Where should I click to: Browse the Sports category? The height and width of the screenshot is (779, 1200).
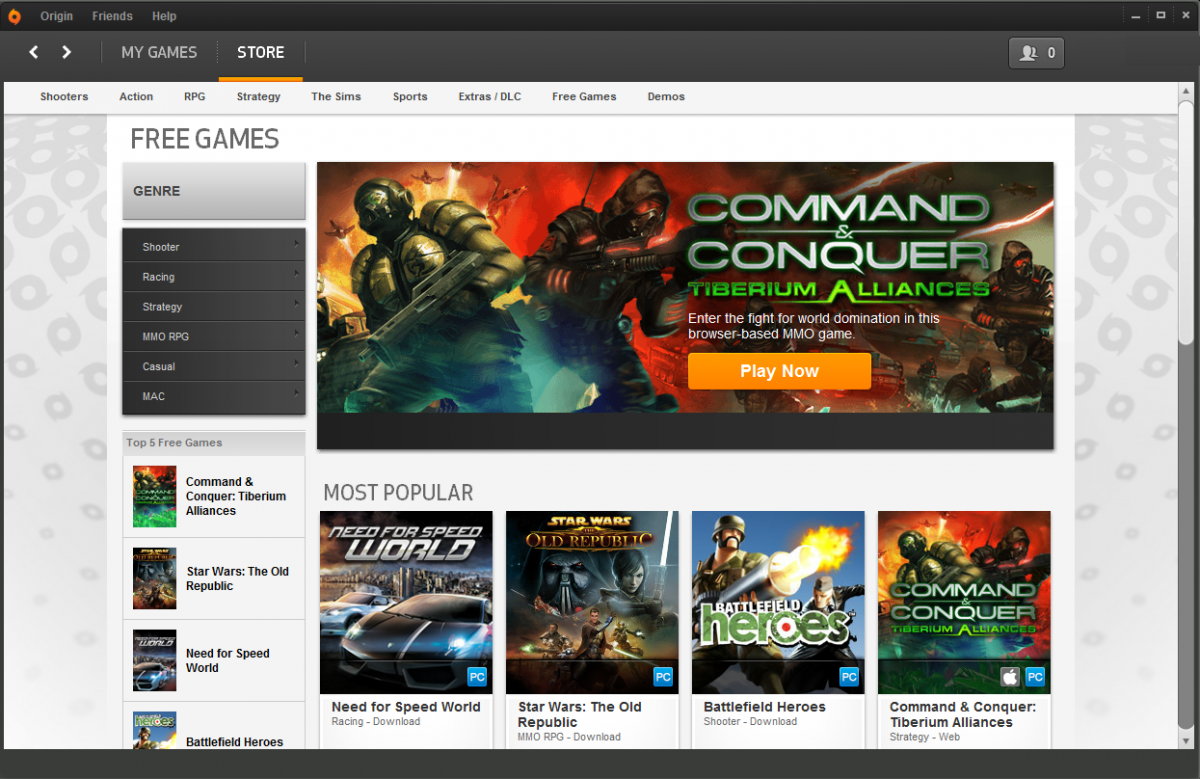(x=410, y=97)
